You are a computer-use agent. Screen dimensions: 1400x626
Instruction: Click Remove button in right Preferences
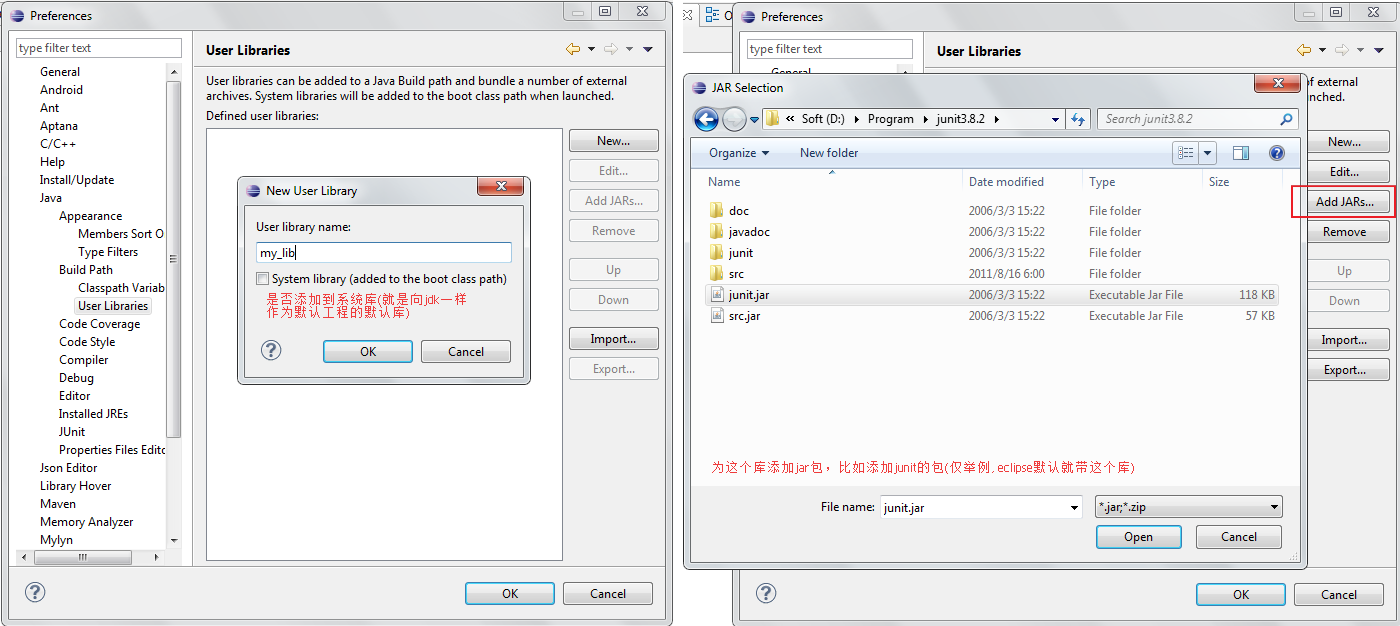click(1345, 232)
